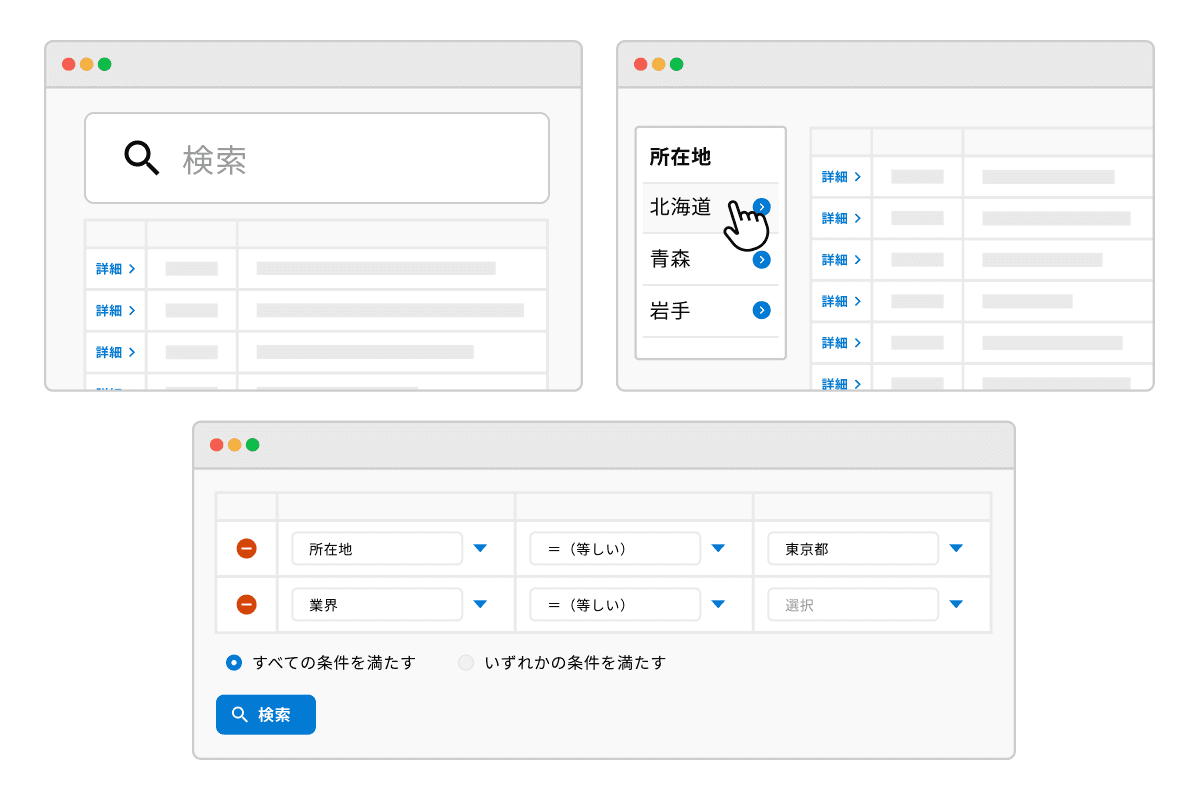Open the 東京都 value dropdown
This screenshot has height=800, width=1200.
[956, 548]
